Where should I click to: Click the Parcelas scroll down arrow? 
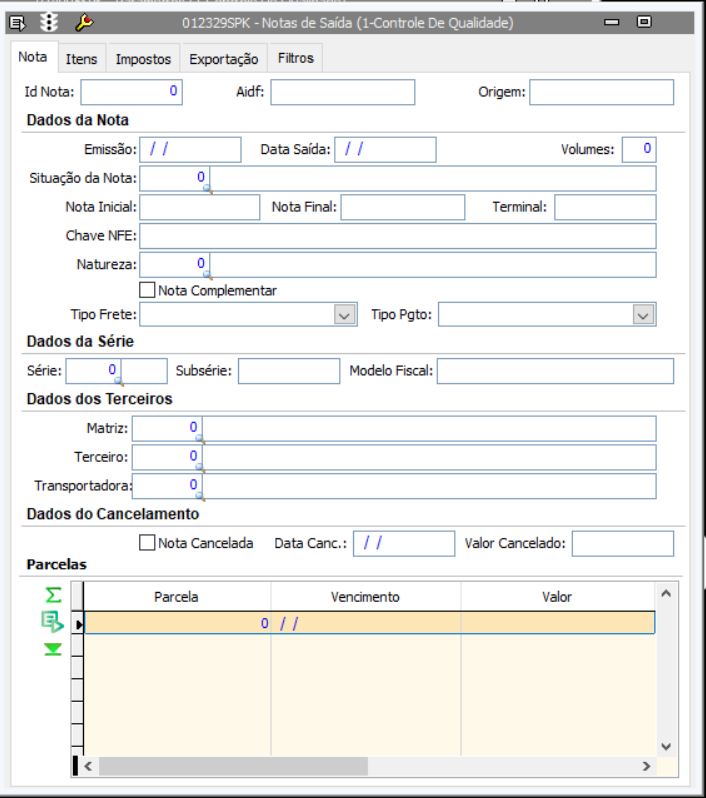pyautogui.click(x=666, y=747)
